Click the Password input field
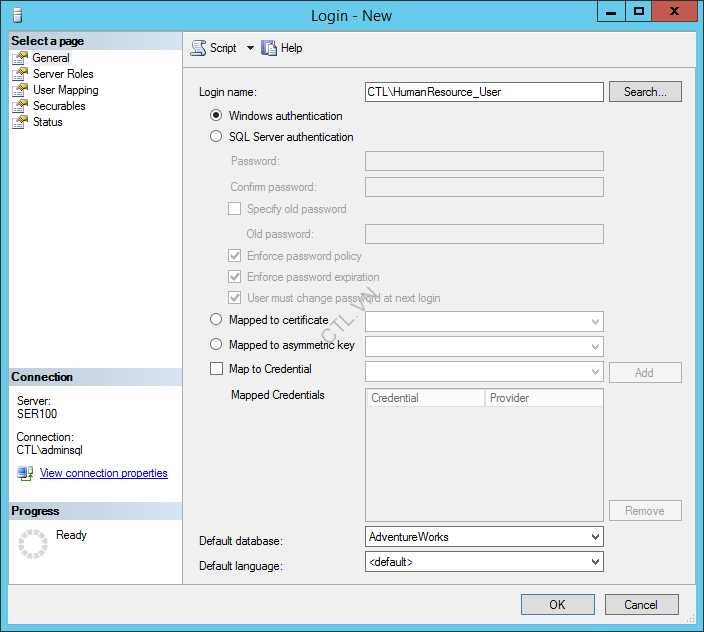 click(x=484, y=161)
